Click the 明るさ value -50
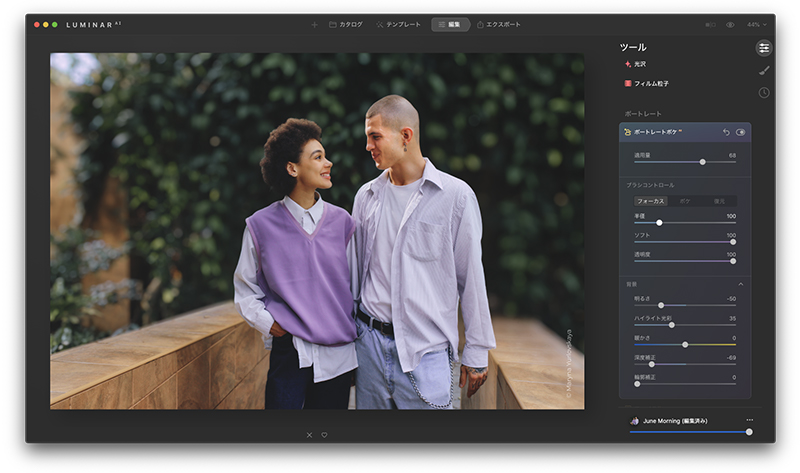 coord(731,298)
